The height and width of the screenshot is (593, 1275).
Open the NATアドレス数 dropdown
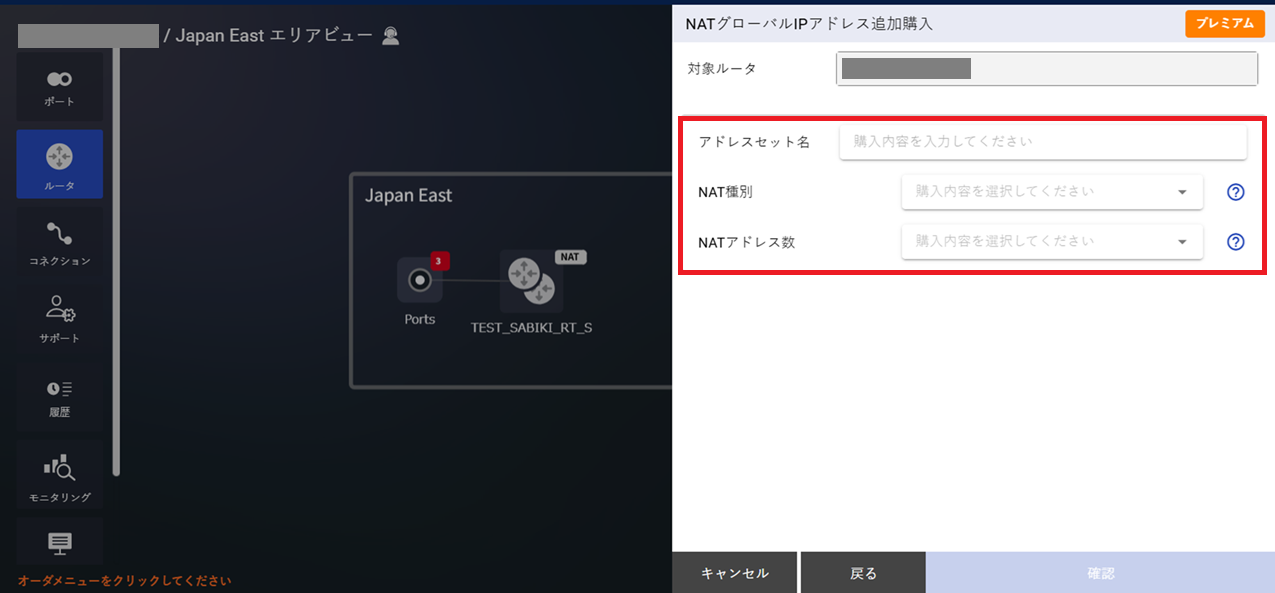[1052, 241]
